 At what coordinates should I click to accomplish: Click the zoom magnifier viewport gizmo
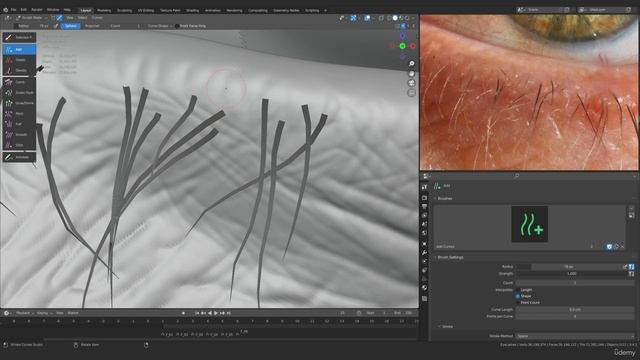(x=411, y=64)
